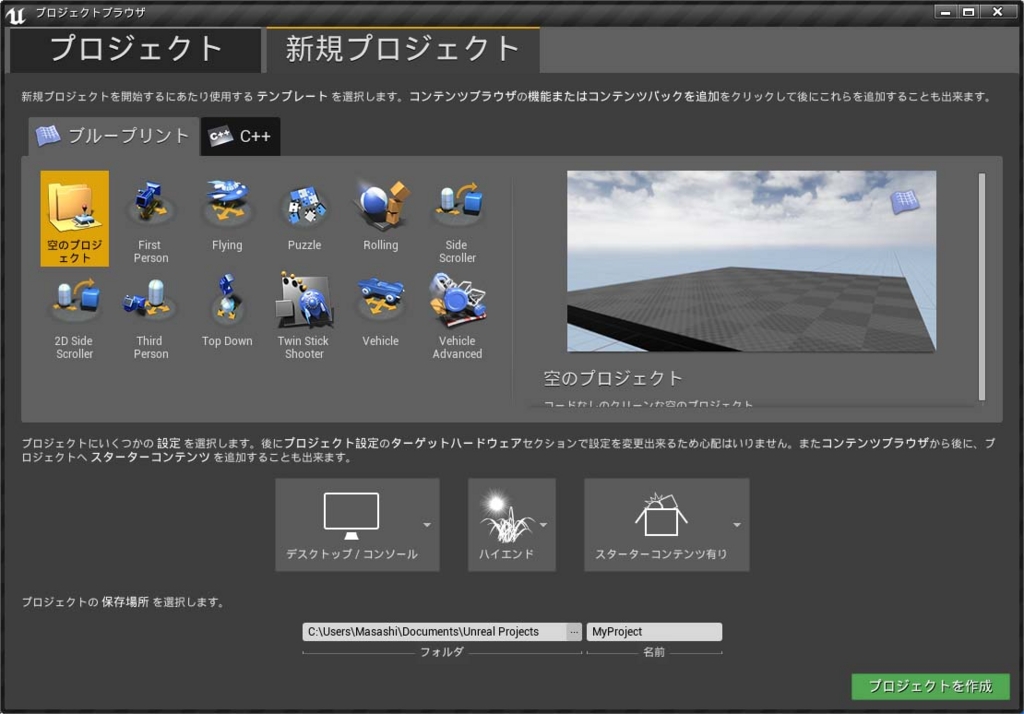Click the MyProject name field
Image resolution: width=1024 pixels, height=714 pixels.
[x=654, y=632]
